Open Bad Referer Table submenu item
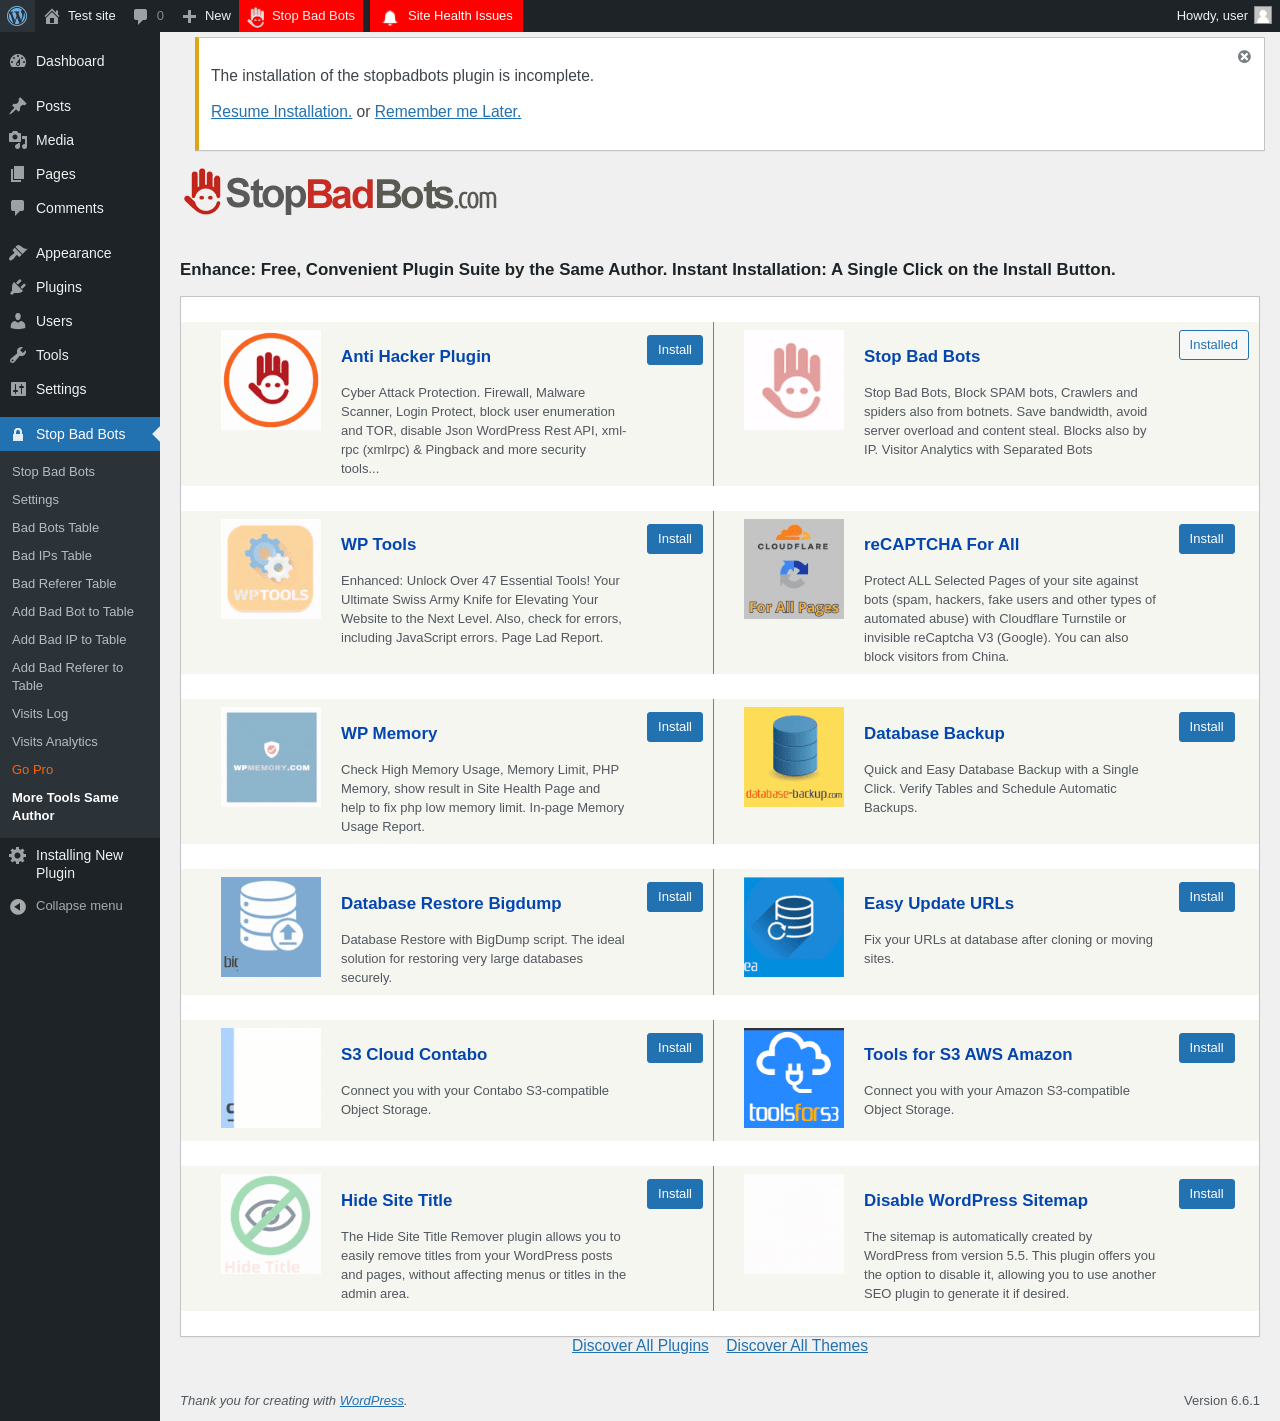 (64, 584)
